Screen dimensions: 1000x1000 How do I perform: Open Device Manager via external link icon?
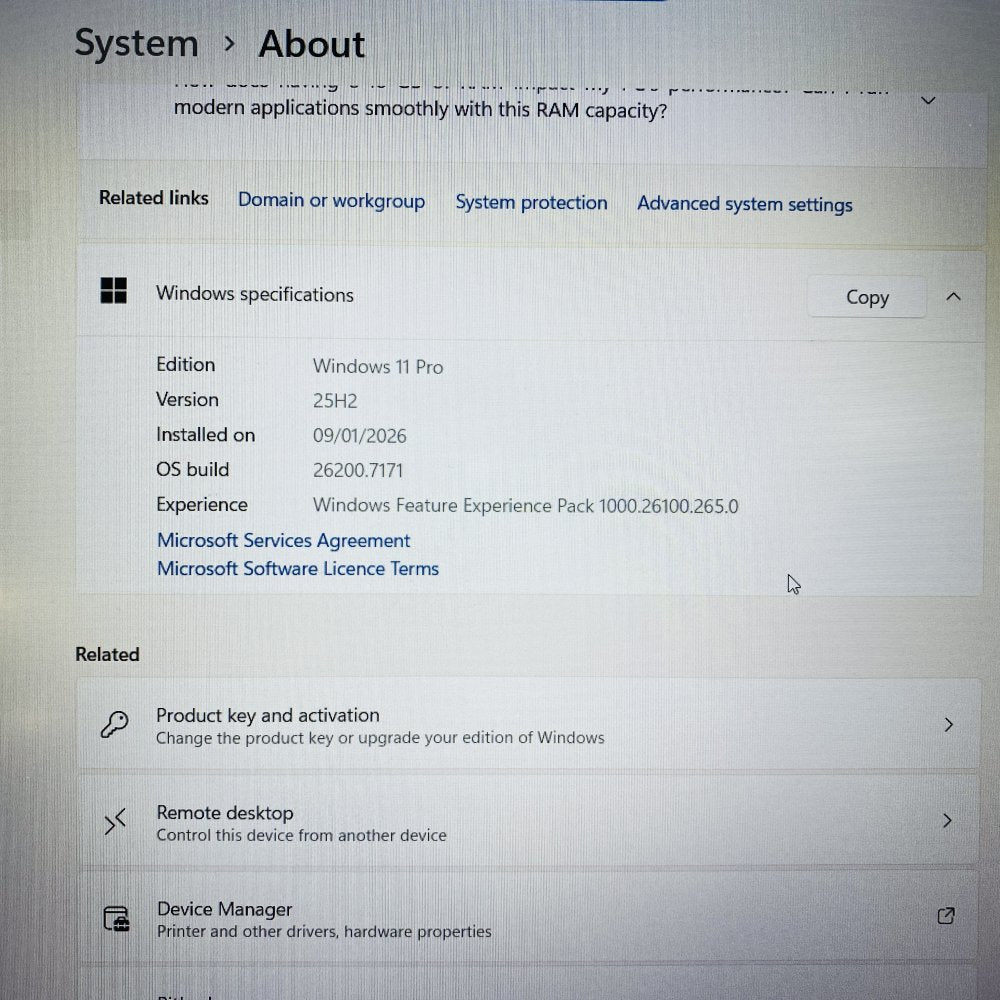(x=946, y=916)
